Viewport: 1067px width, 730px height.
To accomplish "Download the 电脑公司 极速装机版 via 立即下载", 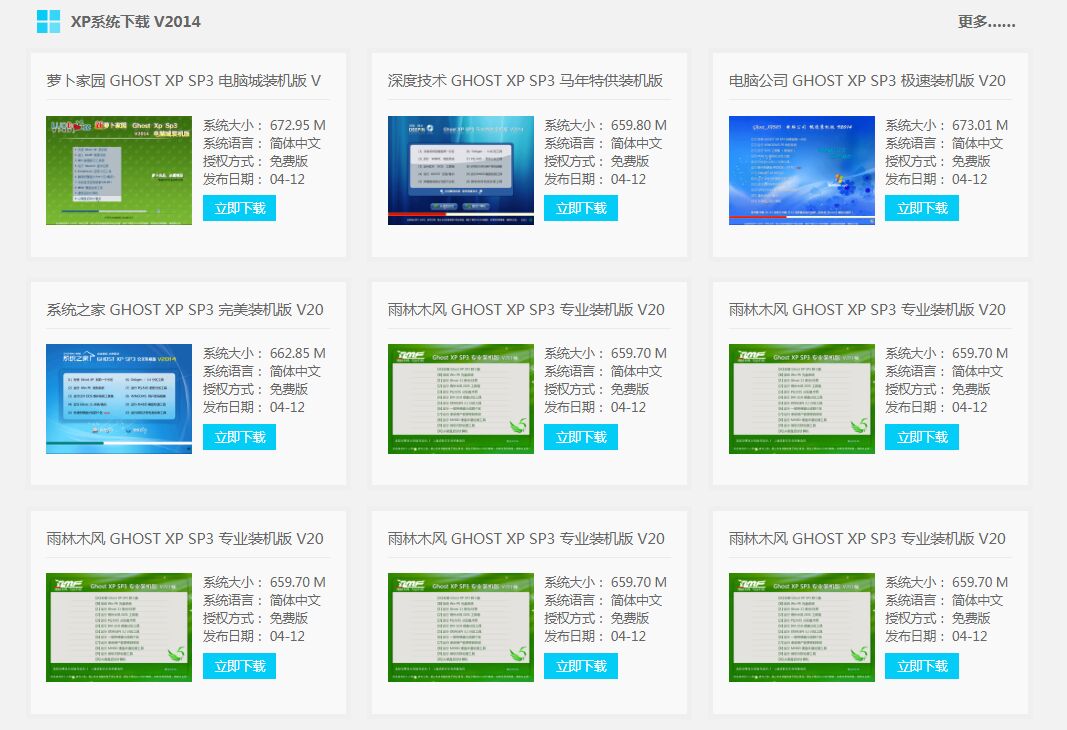I will [x=922, y=208].
